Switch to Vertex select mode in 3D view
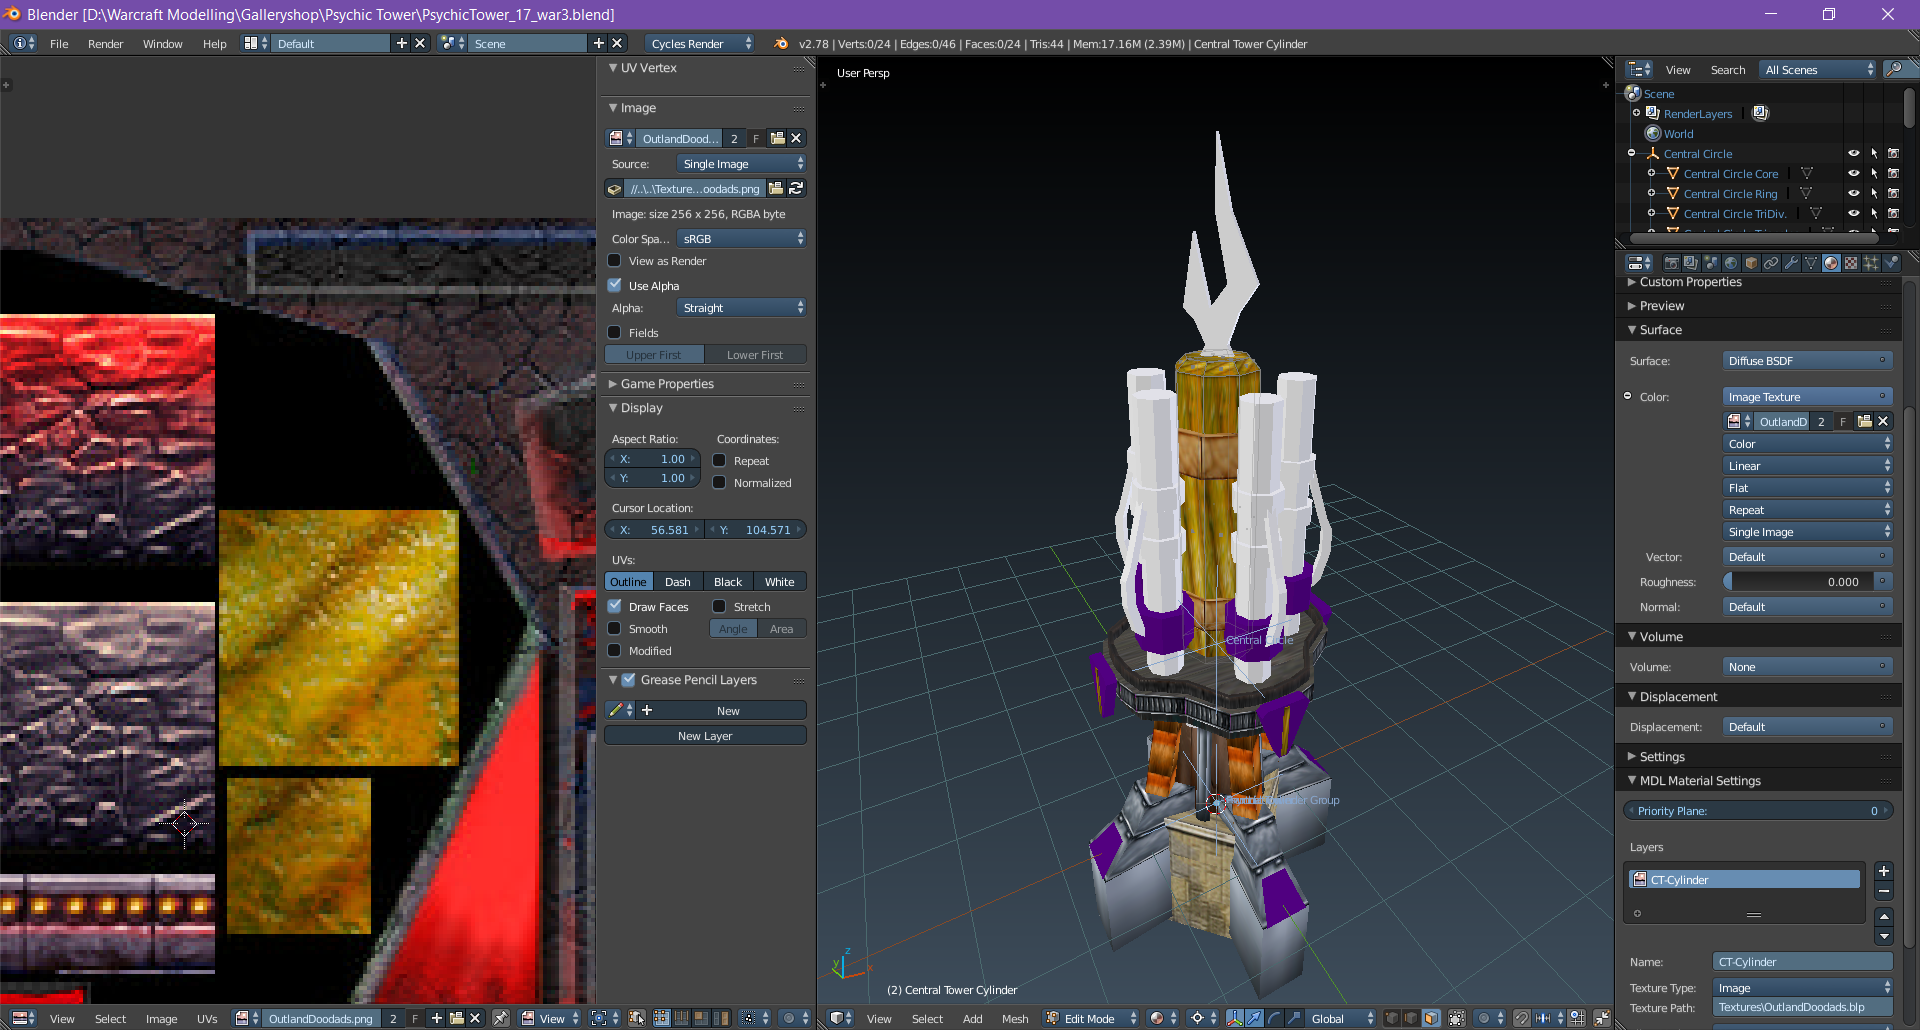The width and height of the screenshot is (1920, 1030). [1392, 1018]
